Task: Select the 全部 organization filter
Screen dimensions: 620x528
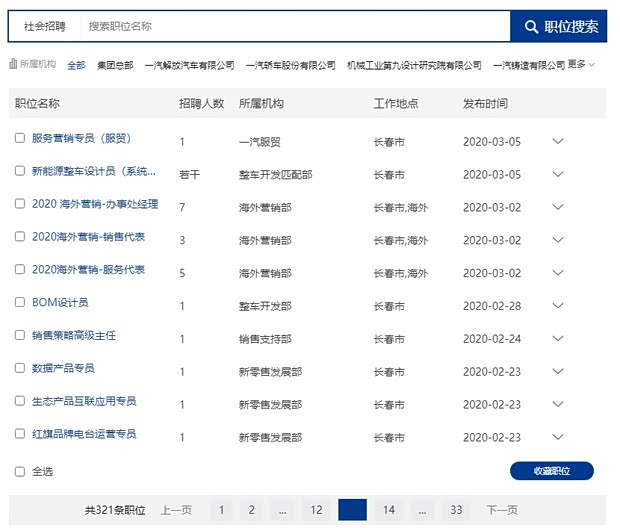Action: (x=76, y=65)
